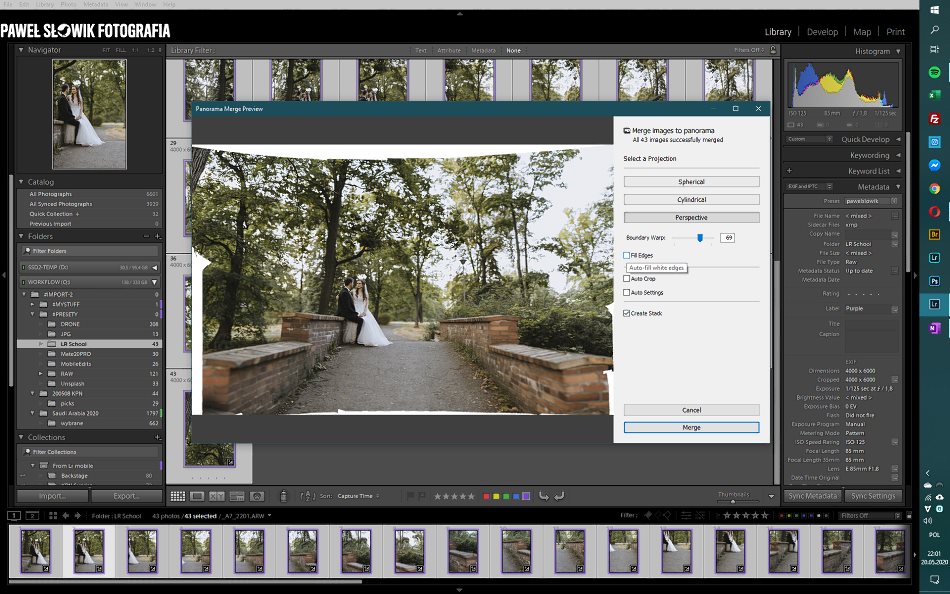
Task: Collapse the Collections panel
Action: 21,437
